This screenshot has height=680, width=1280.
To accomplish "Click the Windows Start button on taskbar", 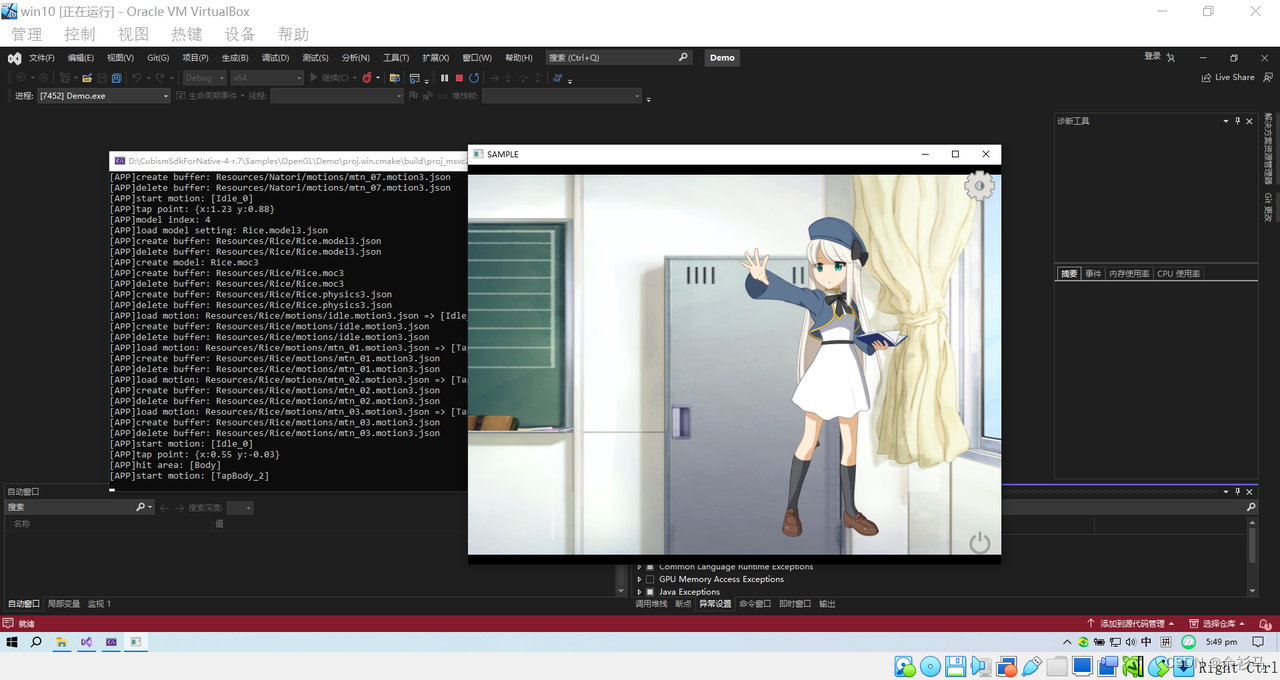I will [x=13, y=642].
